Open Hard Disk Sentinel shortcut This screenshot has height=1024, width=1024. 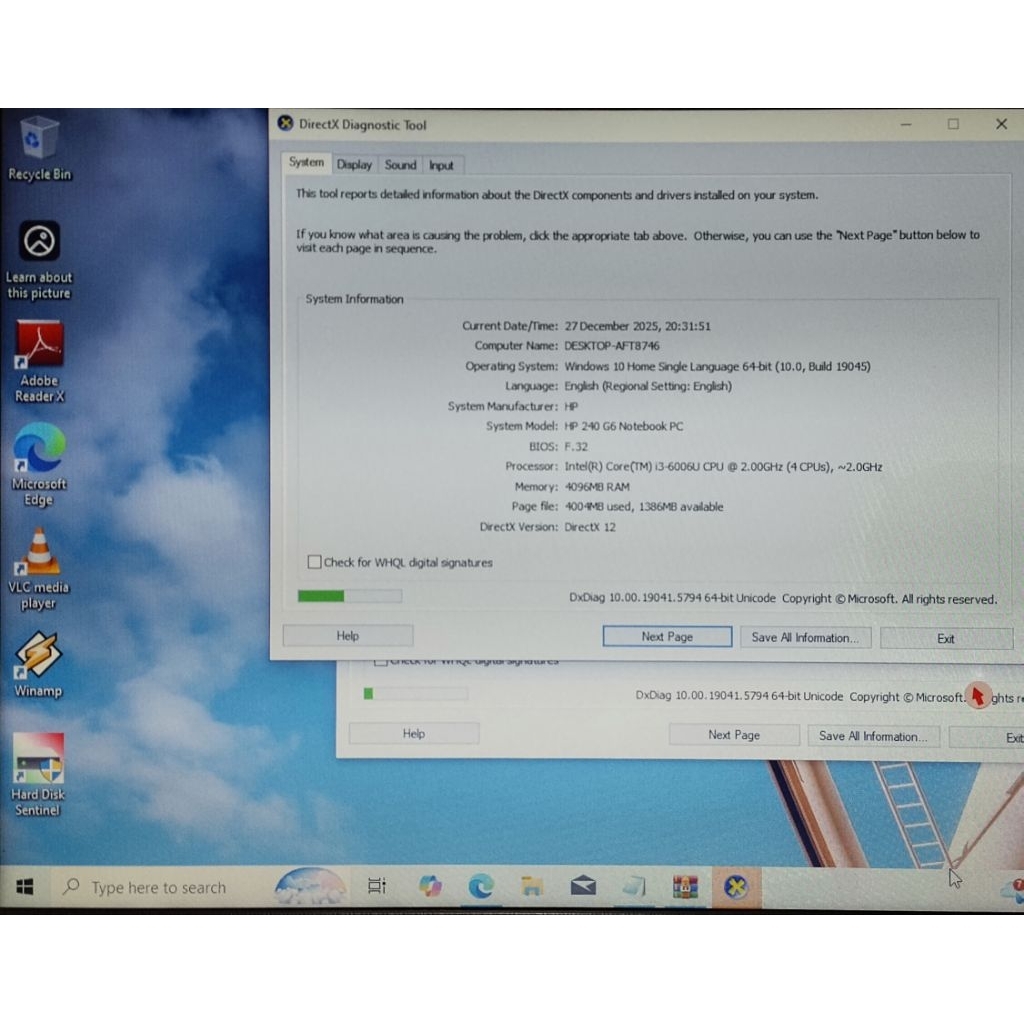click(x=39, y=759)
